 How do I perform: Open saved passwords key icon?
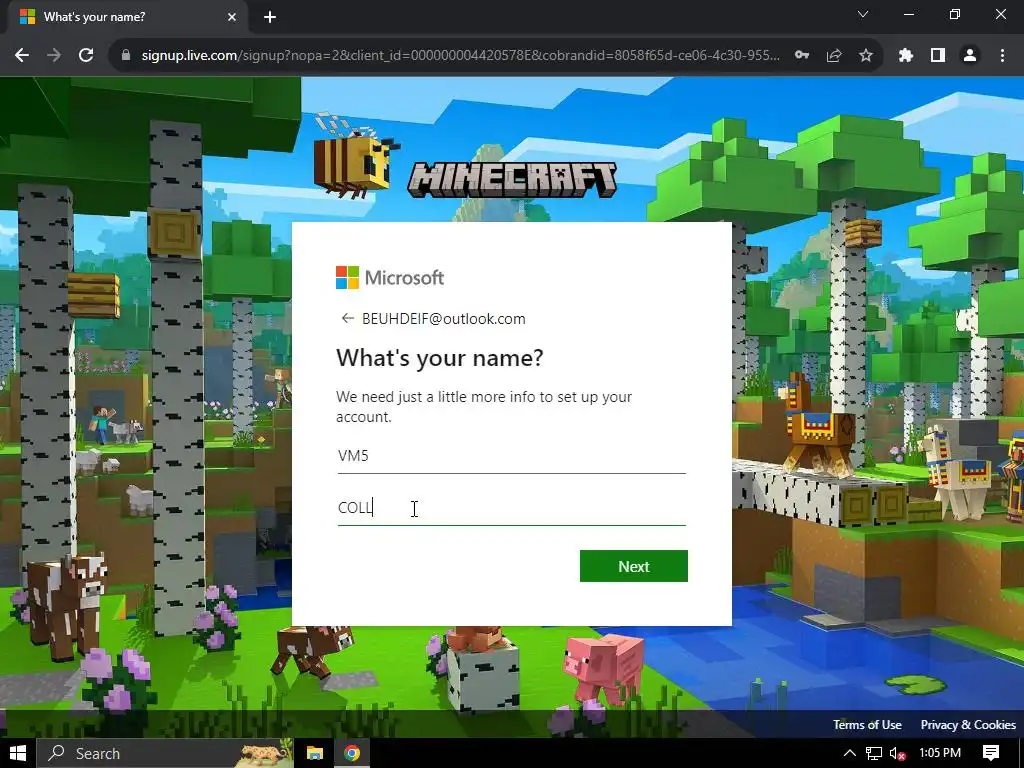802,56
